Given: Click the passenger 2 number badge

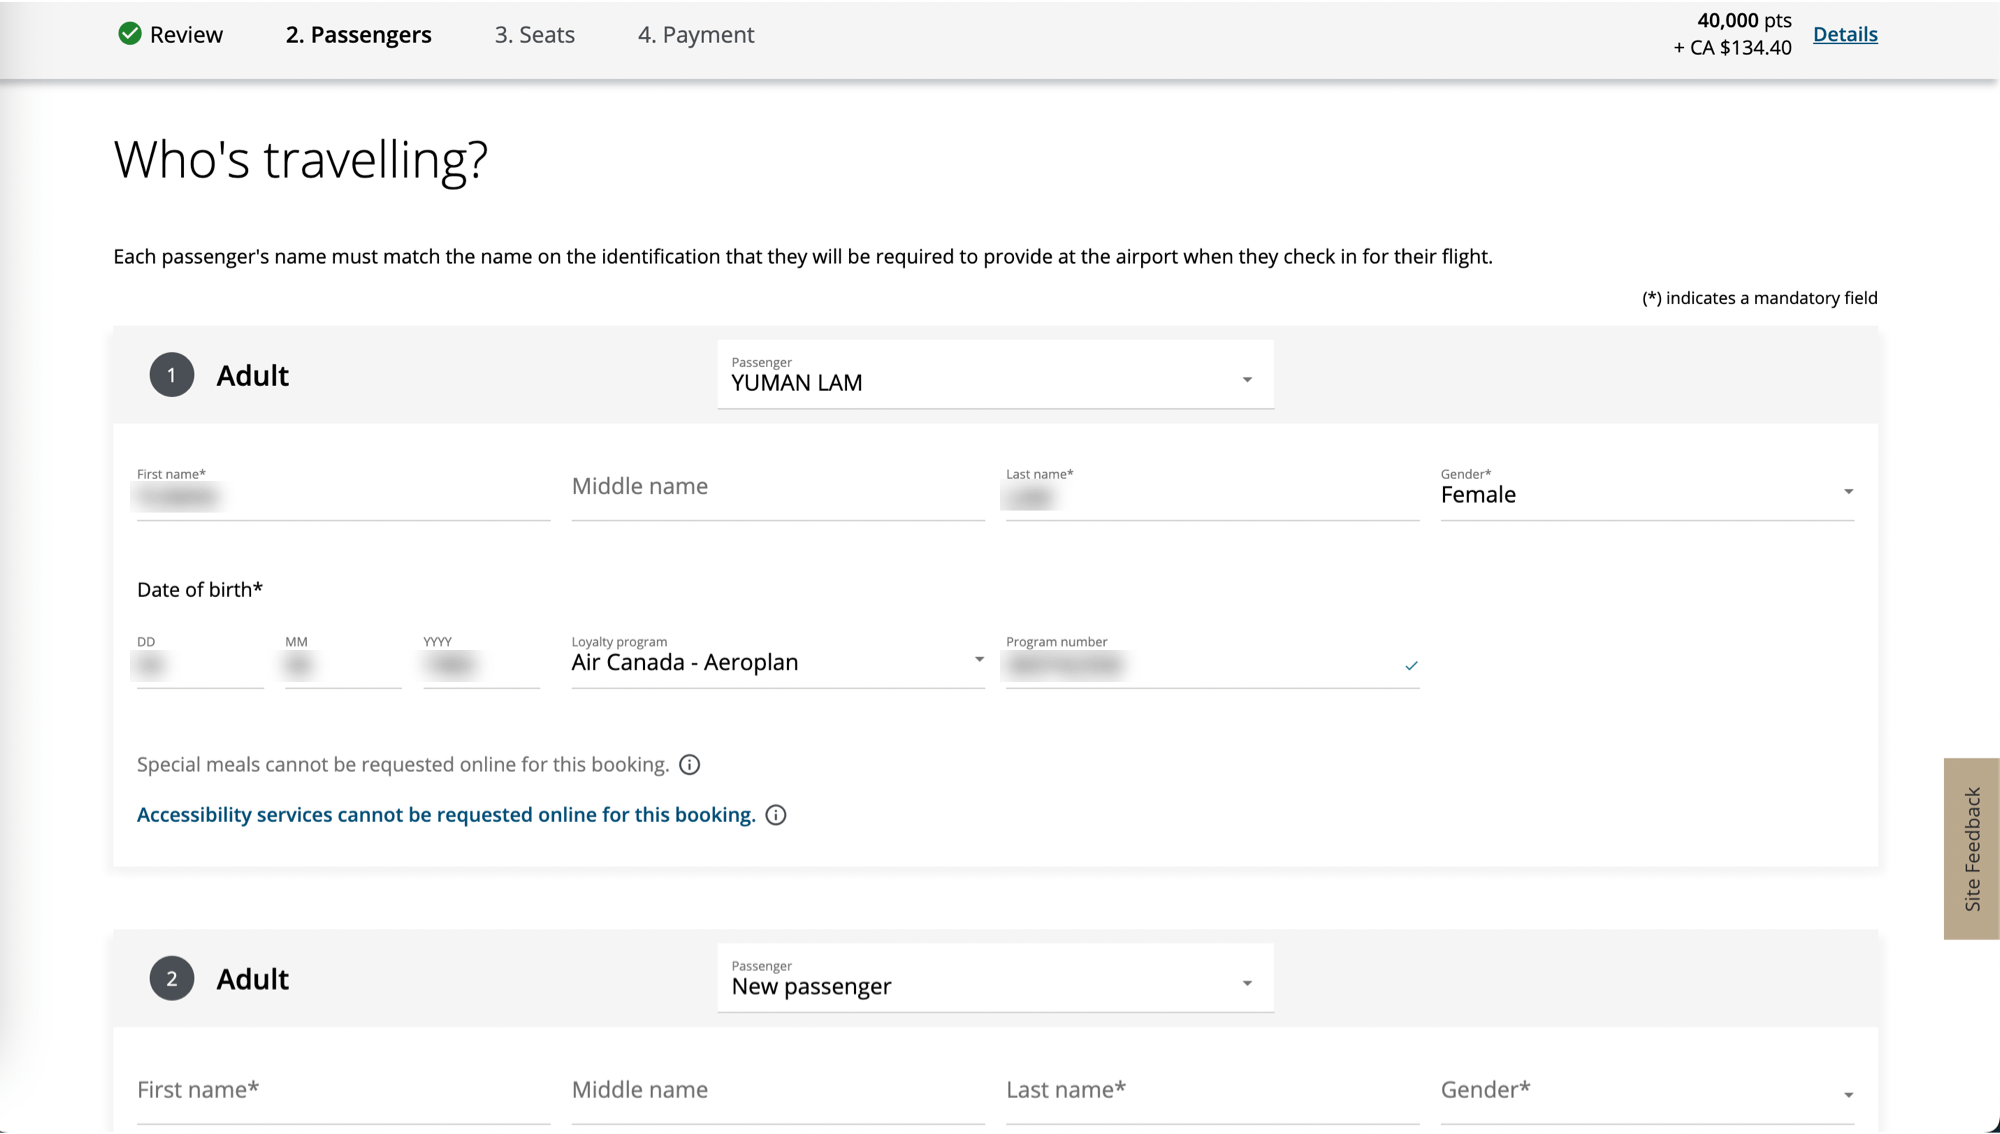Looking at the screenshot, I should point(172,979).
